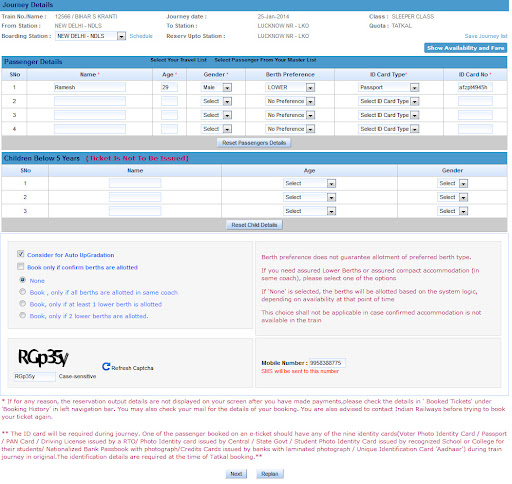Screen dimensions: 512x484
Task: Open Berth Preference dropdown showing LOWER
Action: pyautogui.click(x=290, y=87)
